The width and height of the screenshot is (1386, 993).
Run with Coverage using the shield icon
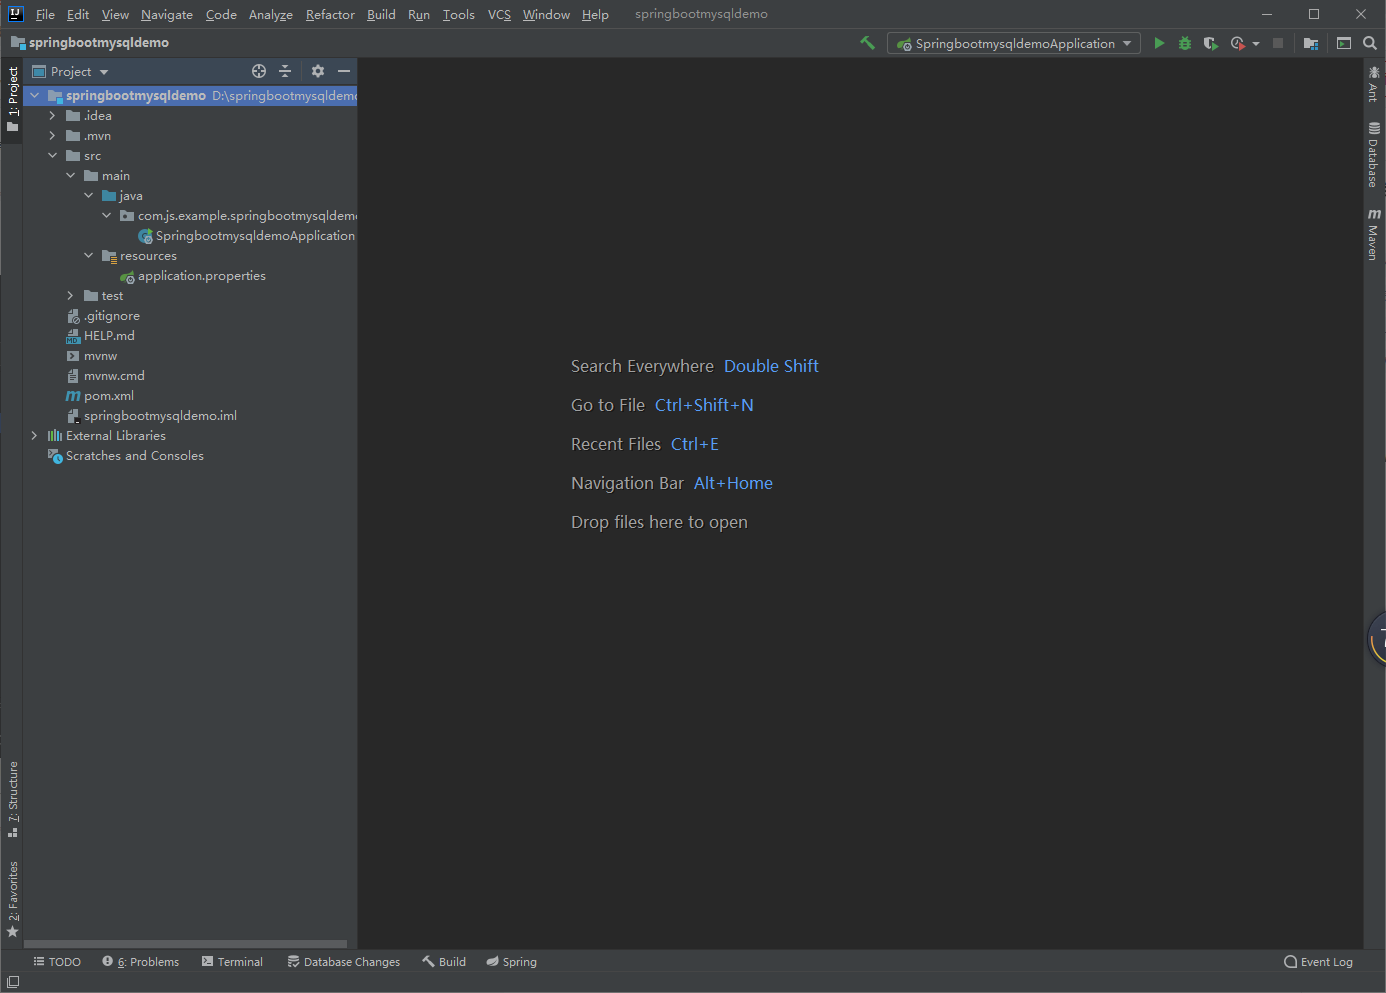pos(1210,43)
